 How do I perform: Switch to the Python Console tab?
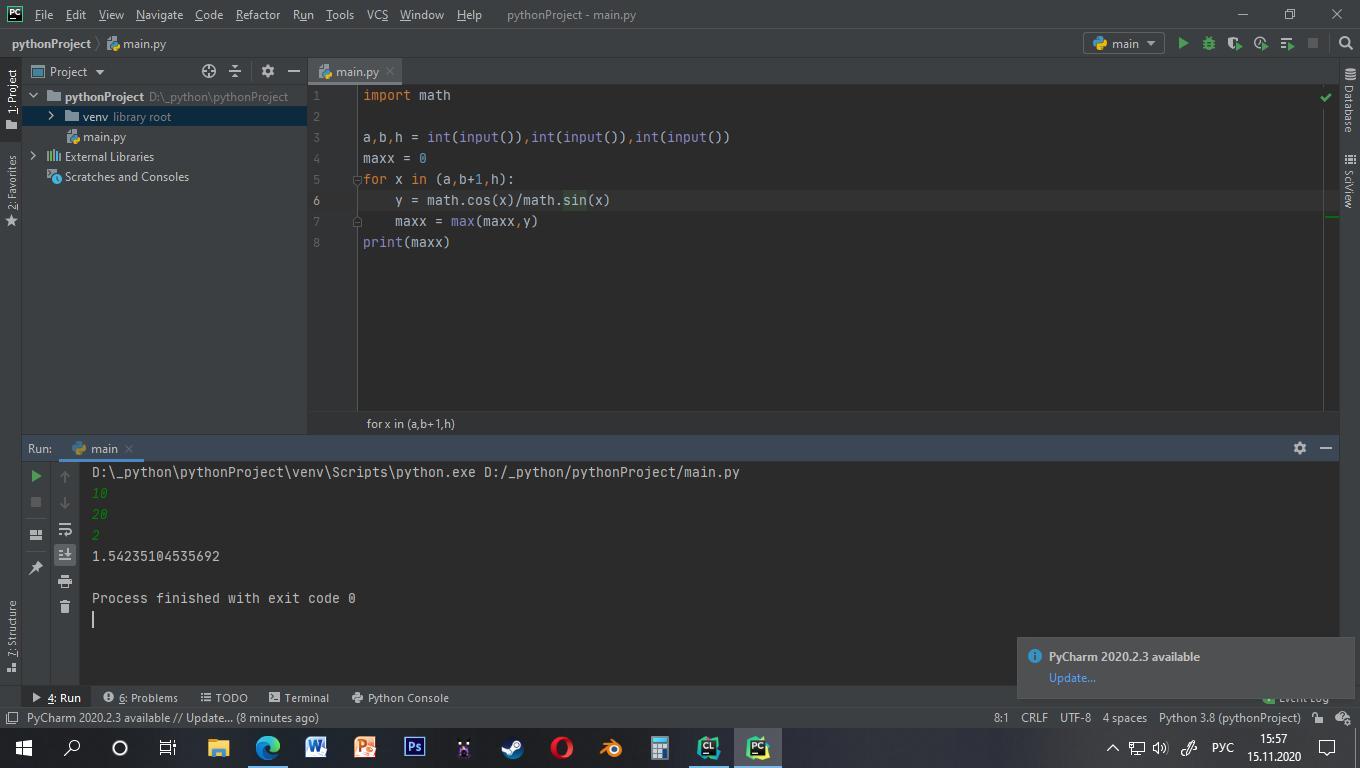[x=400, y=697]
